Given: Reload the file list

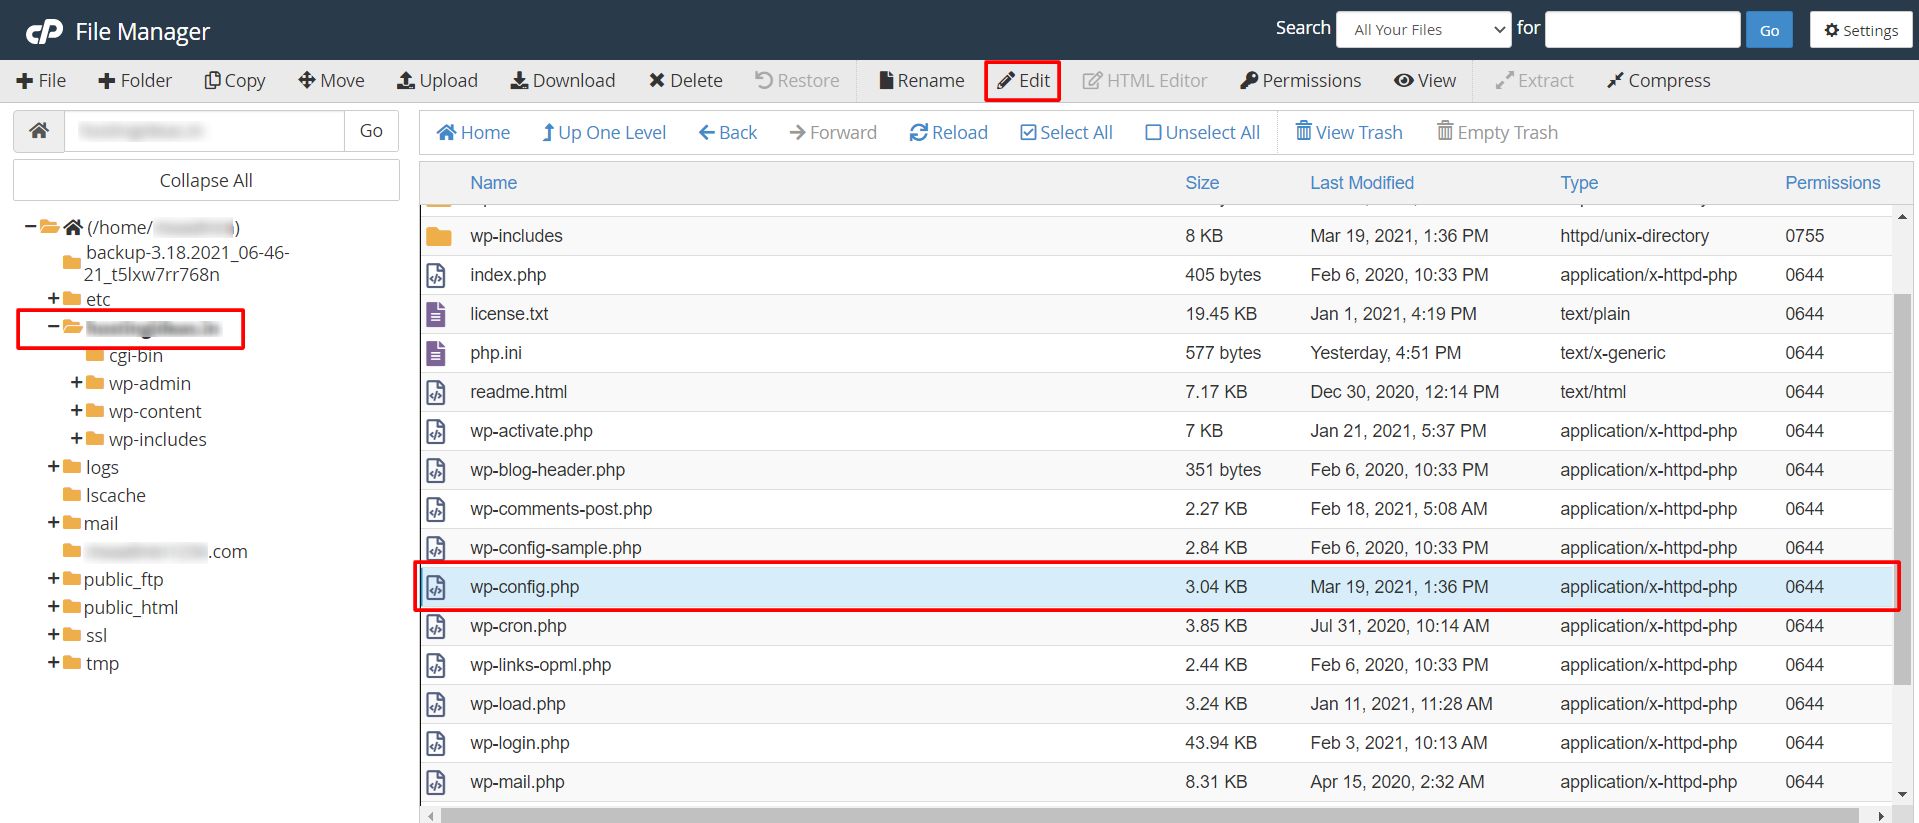Looking at the screenshot, I should [x=949, y=132].
